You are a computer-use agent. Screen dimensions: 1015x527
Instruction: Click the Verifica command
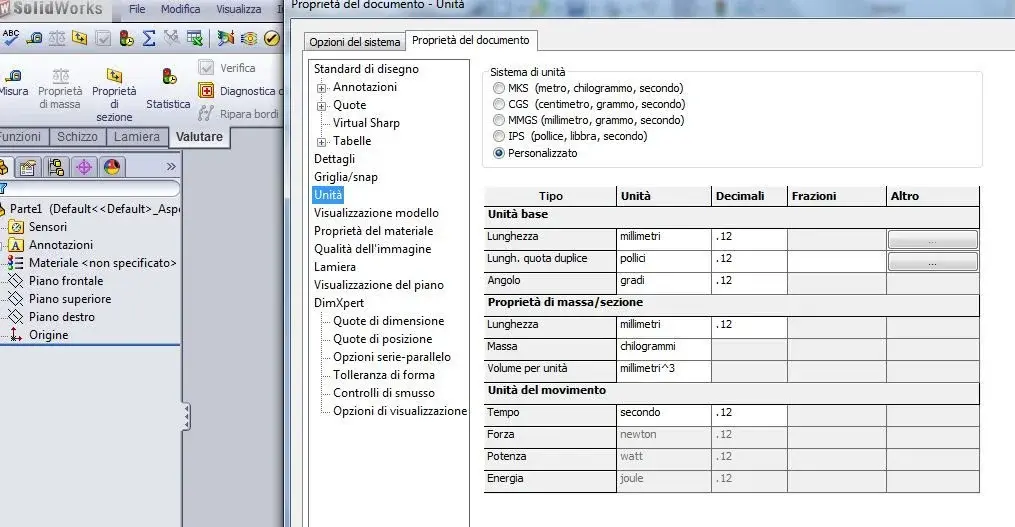pyautogui.click(x=227, y=67)
